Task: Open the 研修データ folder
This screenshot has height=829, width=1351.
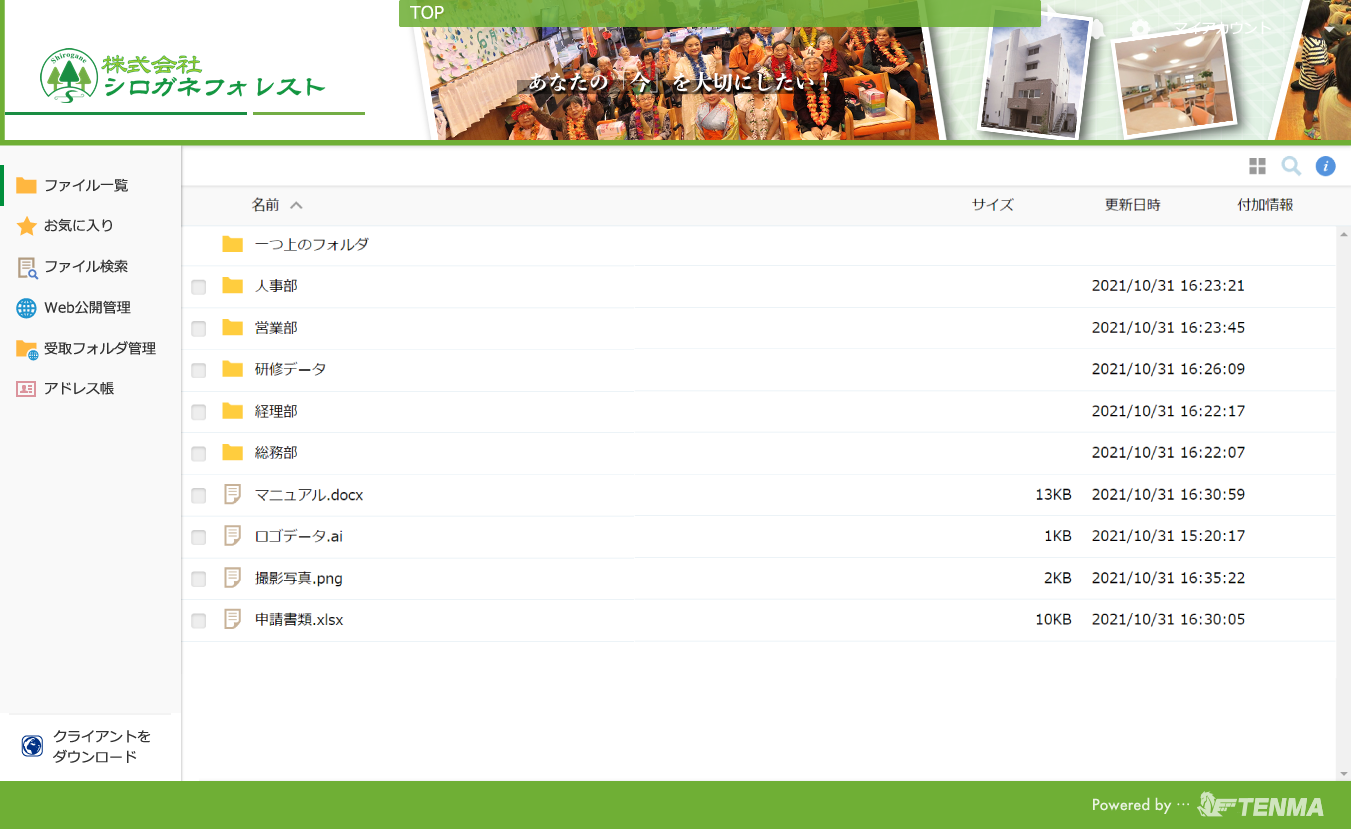Action: [x=290, y=369]
